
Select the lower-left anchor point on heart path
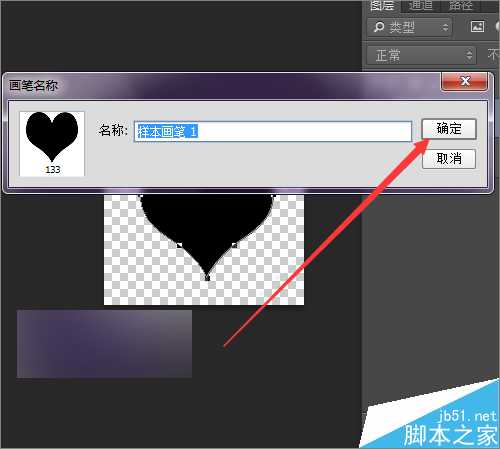[x=180, y=246]
